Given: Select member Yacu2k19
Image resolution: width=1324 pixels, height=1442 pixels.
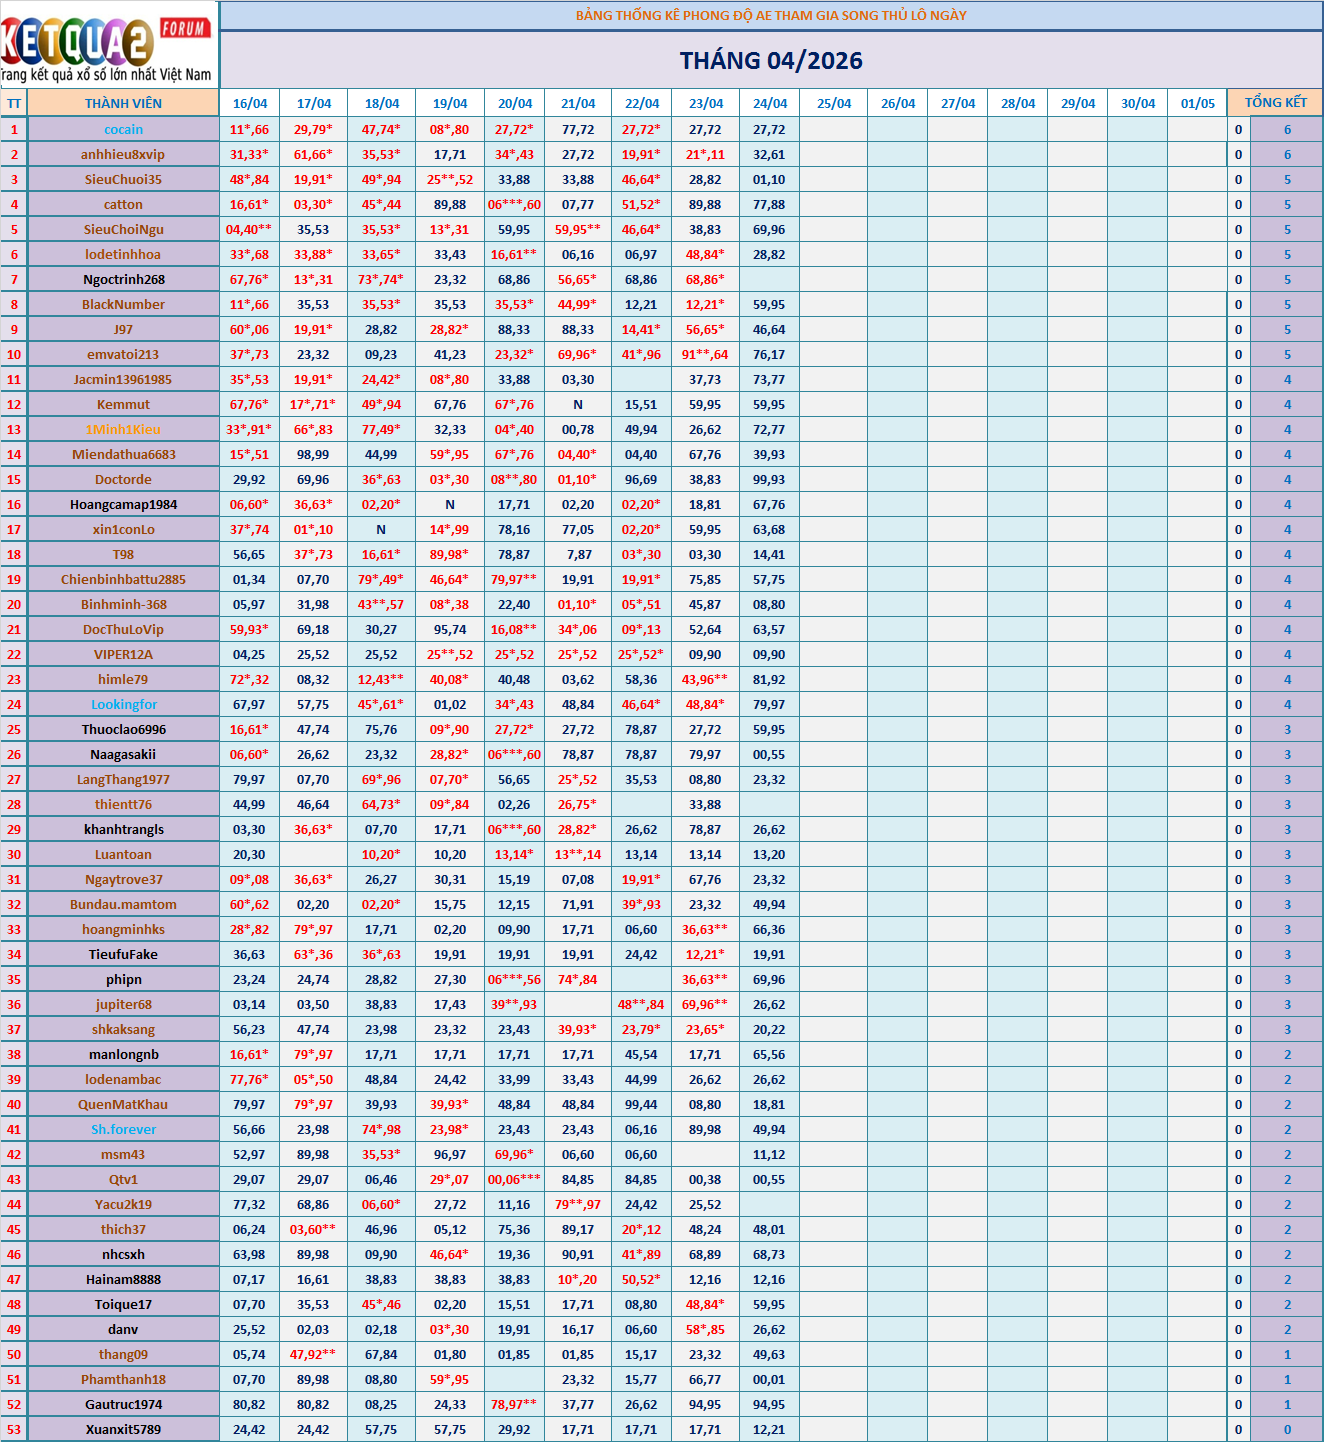Looking at the screenshot, I should (x=123, y=1204).
